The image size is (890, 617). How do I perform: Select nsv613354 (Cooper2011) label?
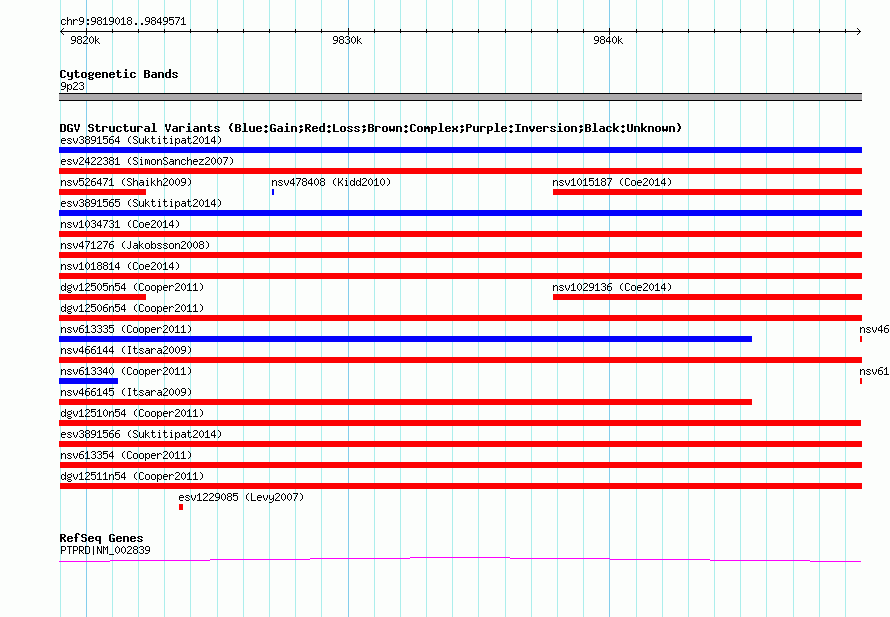(126, 455)
